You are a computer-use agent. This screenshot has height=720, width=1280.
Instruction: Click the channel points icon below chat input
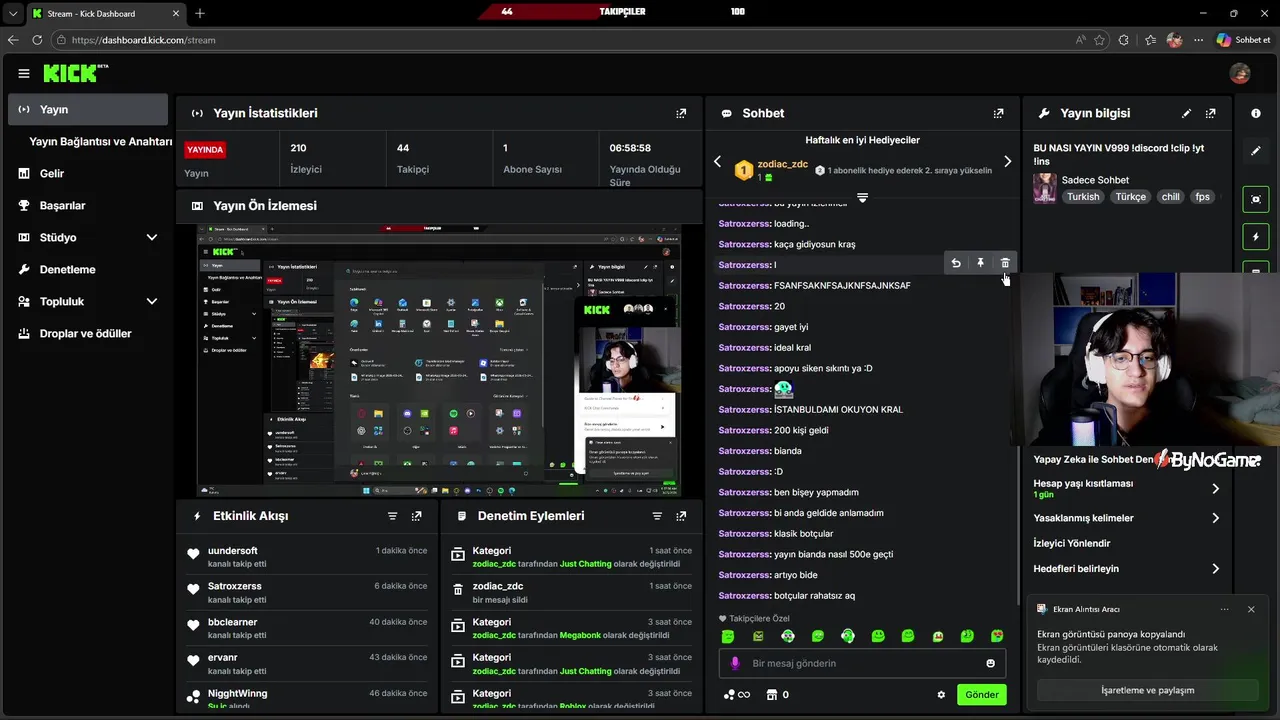736,695
